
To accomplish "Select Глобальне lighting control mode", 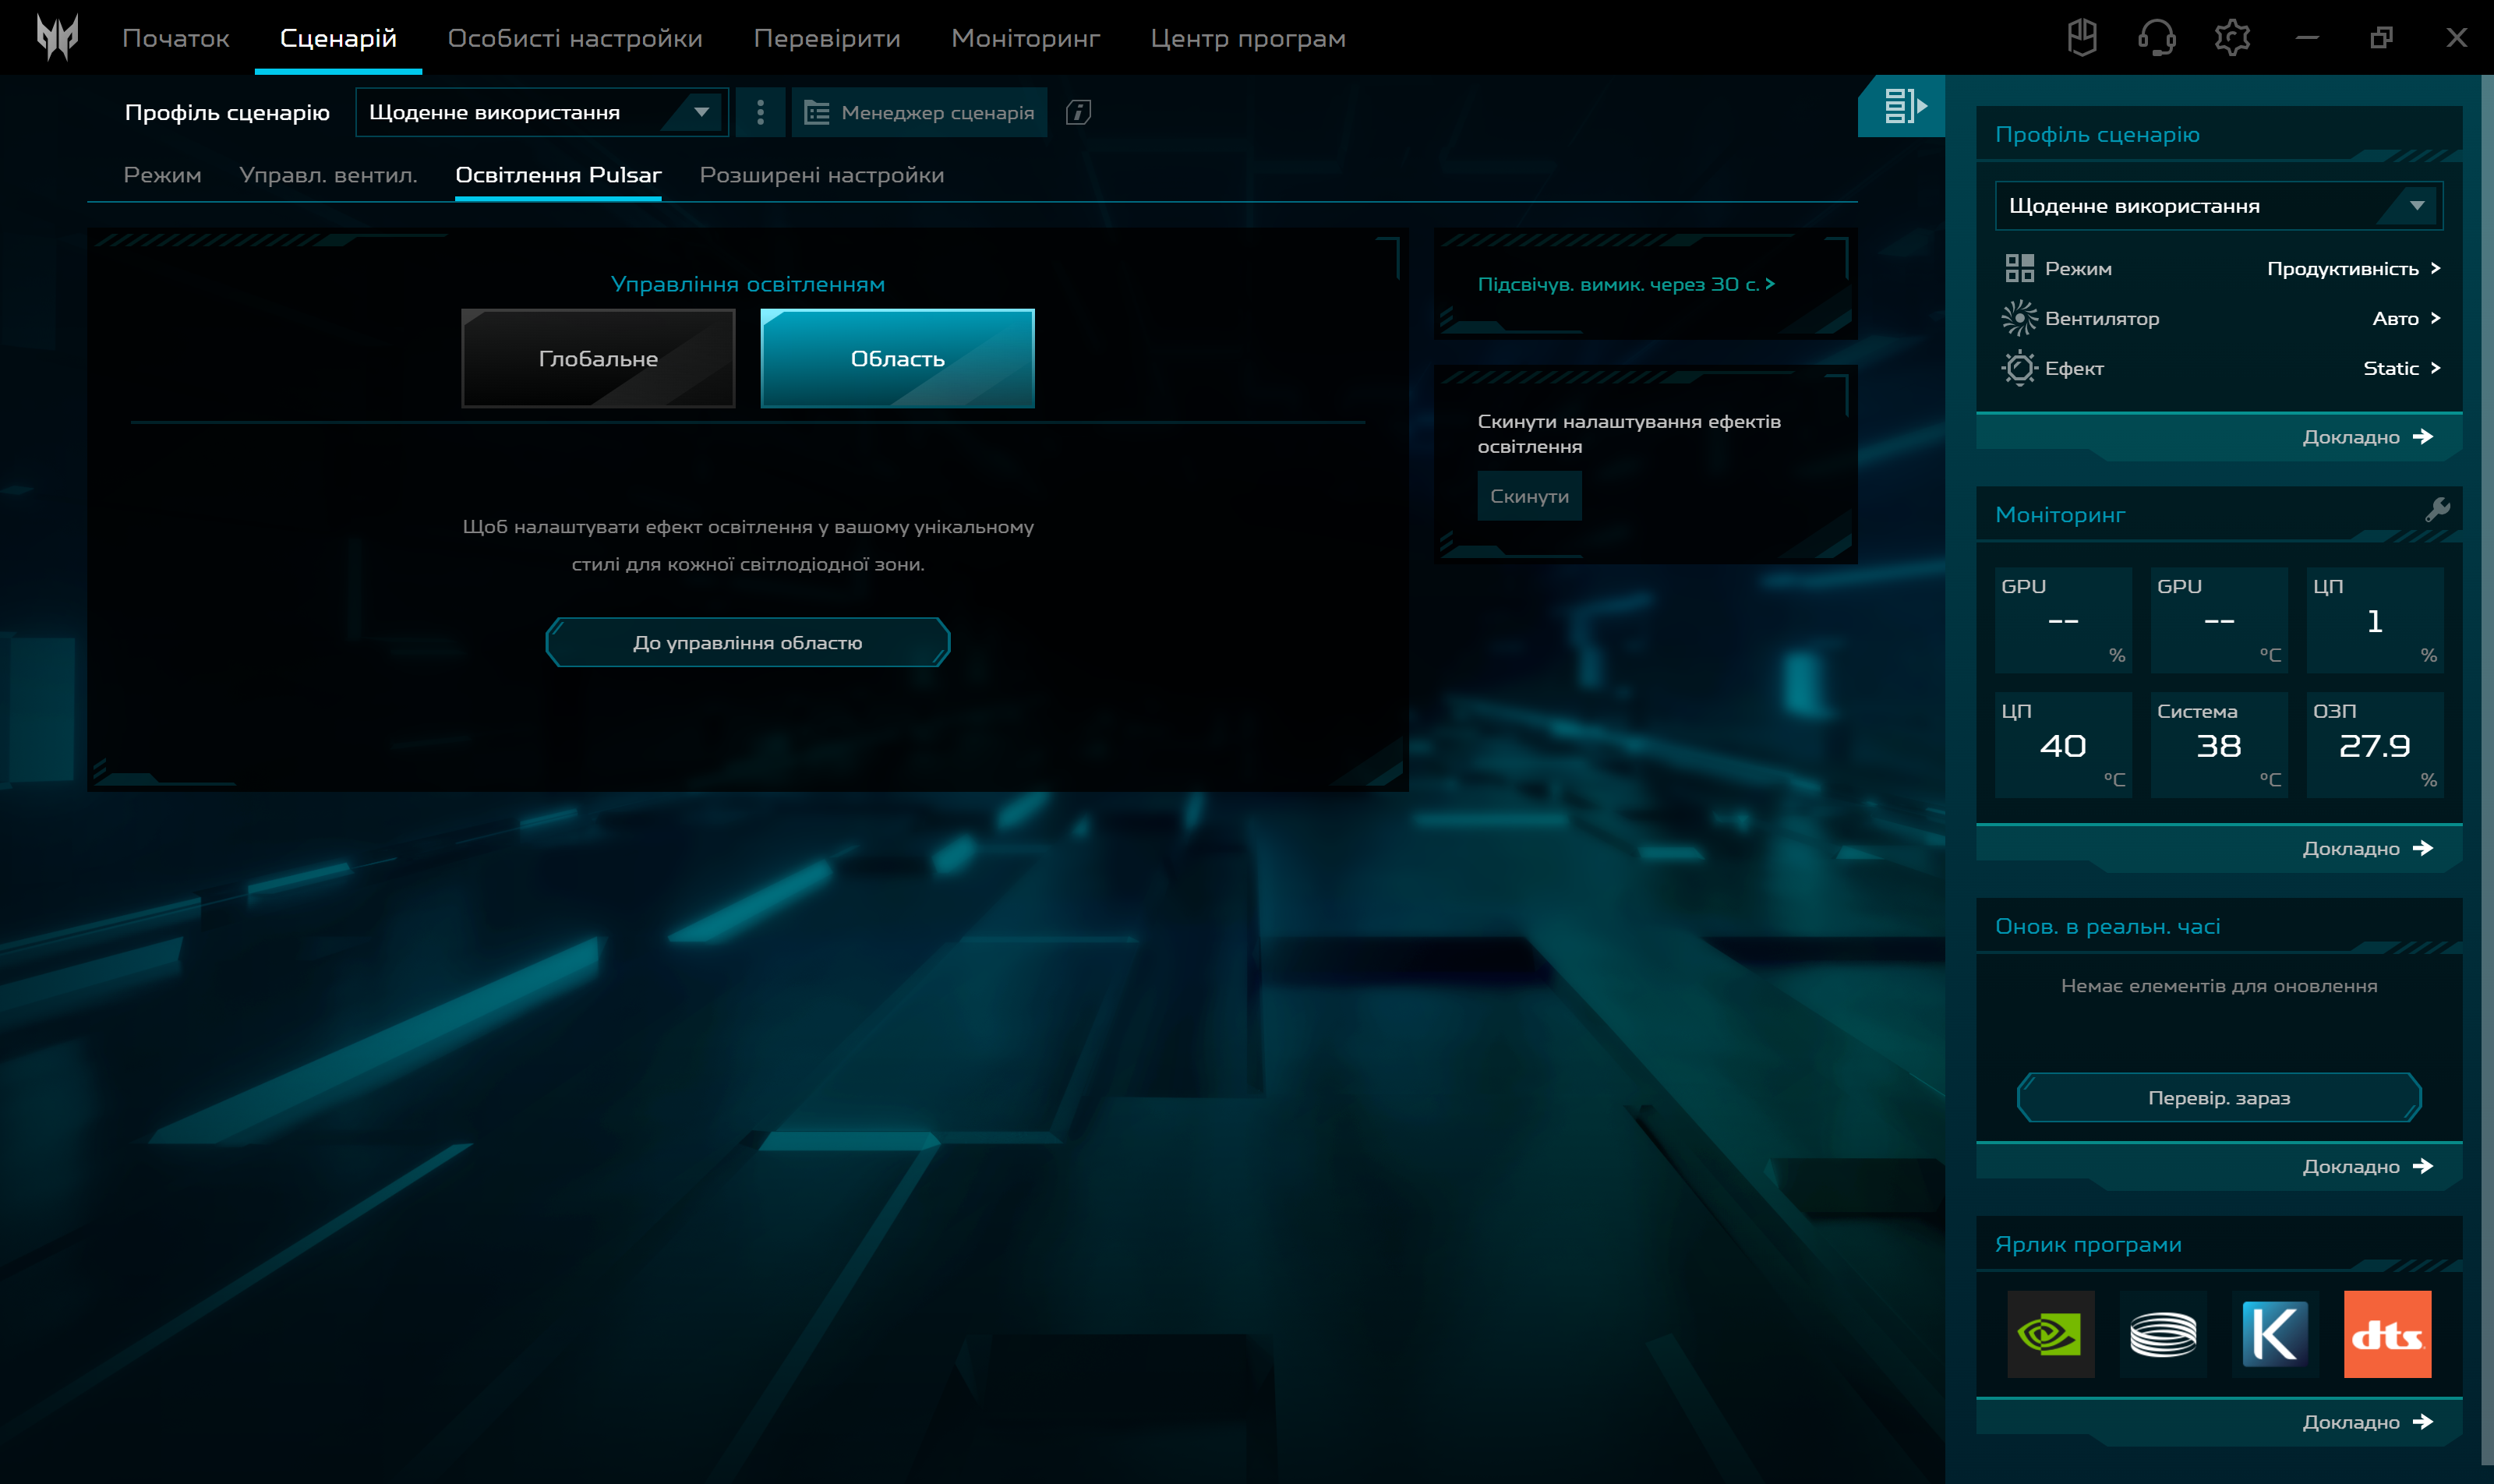I will [x=598, y=358].
